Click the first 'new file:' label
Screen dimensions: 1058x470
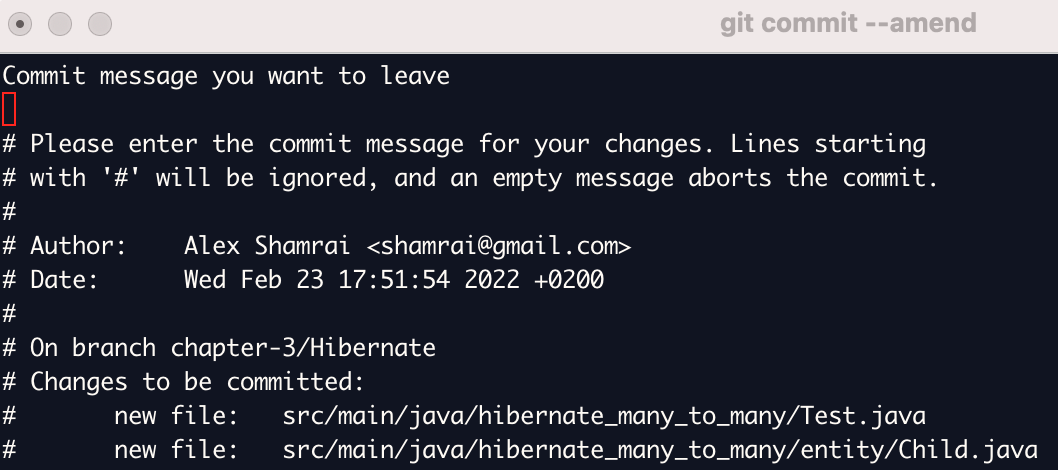pyautogui.click(x=176, y=416)
